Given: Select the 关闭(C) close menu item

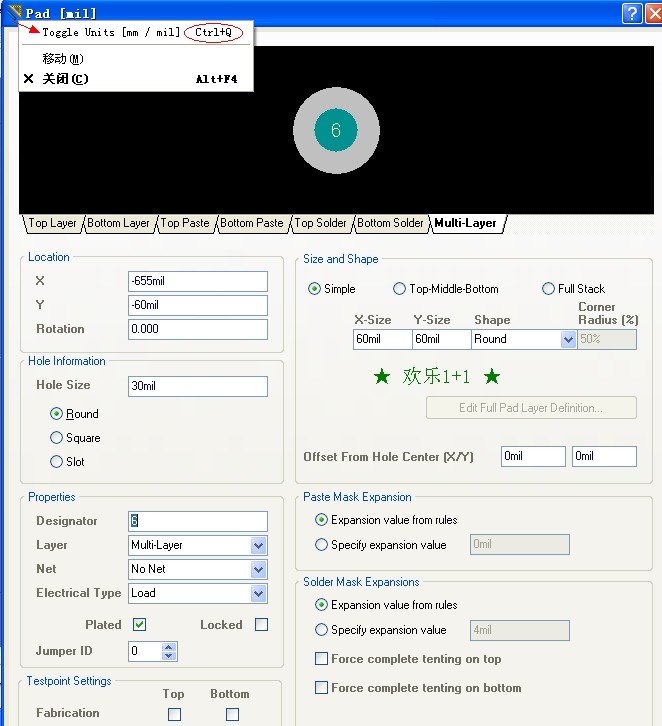Looking at the screenshot, I should 136,79.
